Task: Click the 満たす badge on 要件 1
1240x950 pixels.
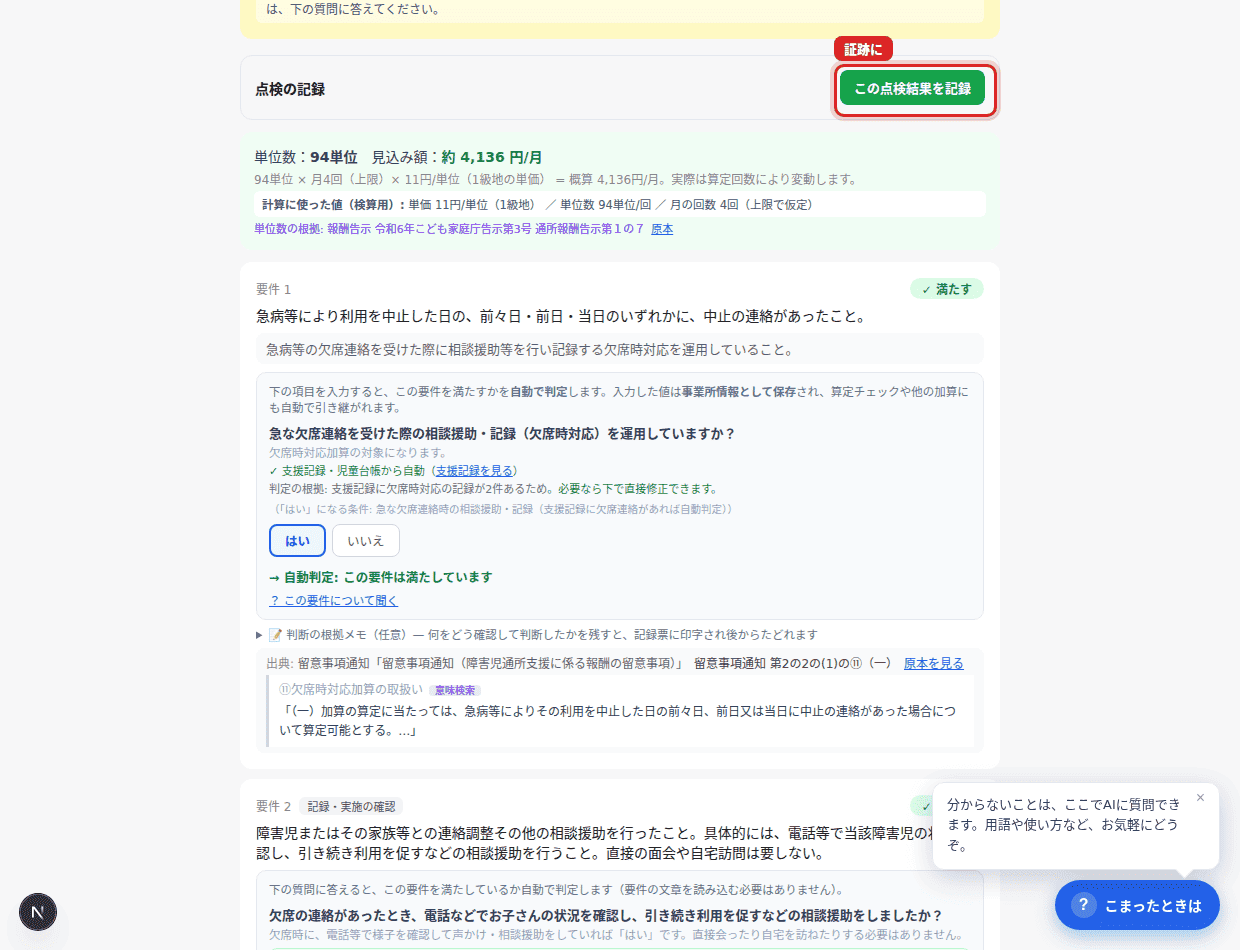Action: [x=946, y=289]
